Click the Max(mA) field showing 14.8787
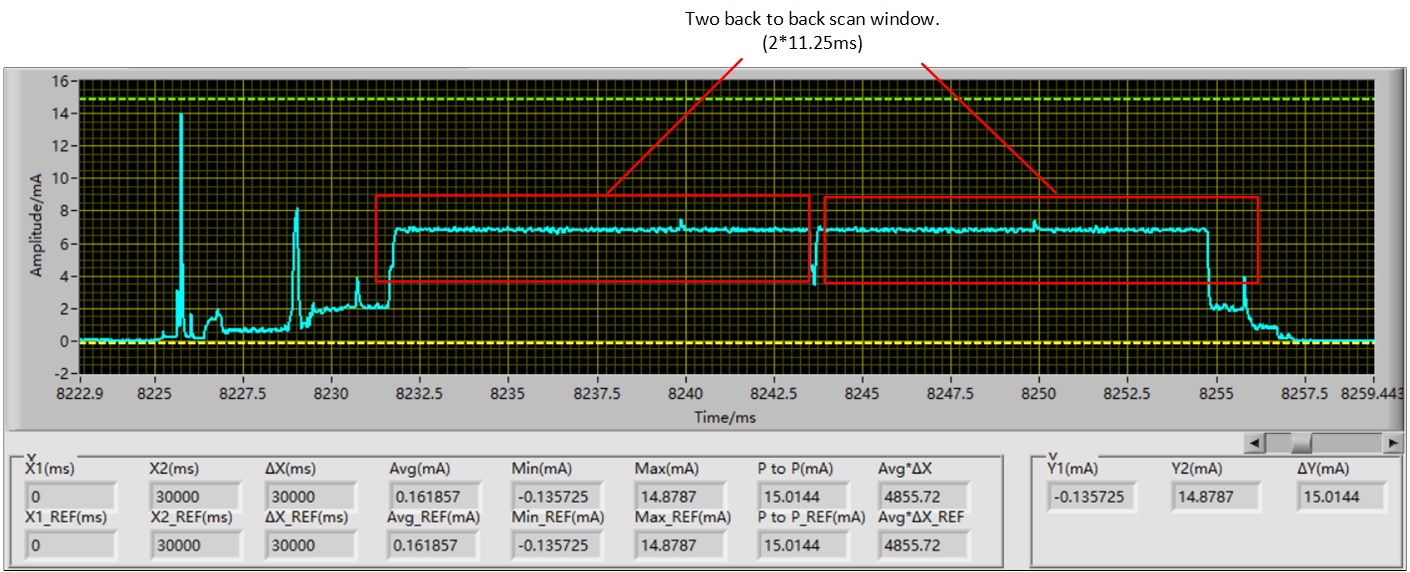 click(681, 497)
